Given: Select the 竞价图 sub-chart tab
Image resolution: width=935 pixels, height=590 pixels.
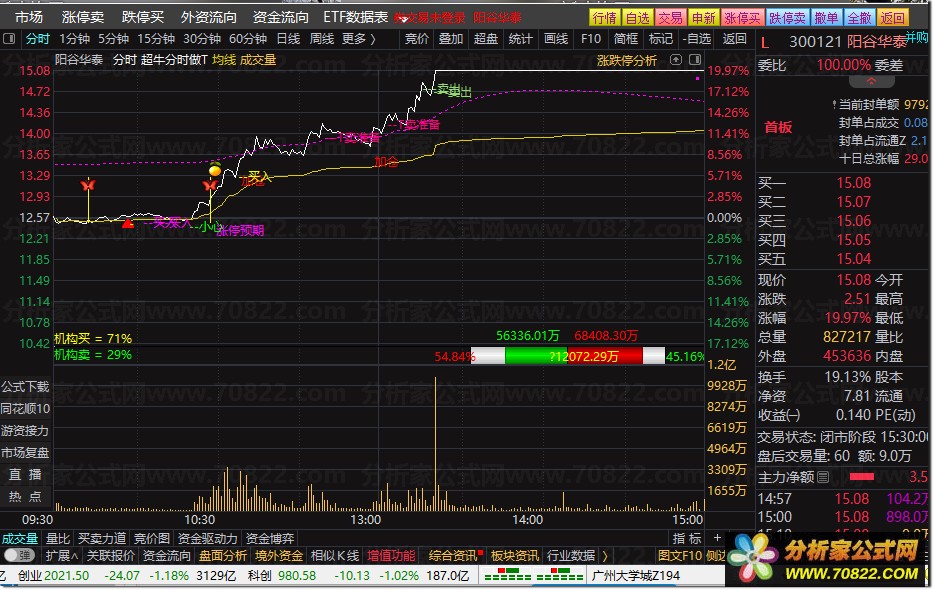Looking at the screenshot, I should tap(151, 539).
